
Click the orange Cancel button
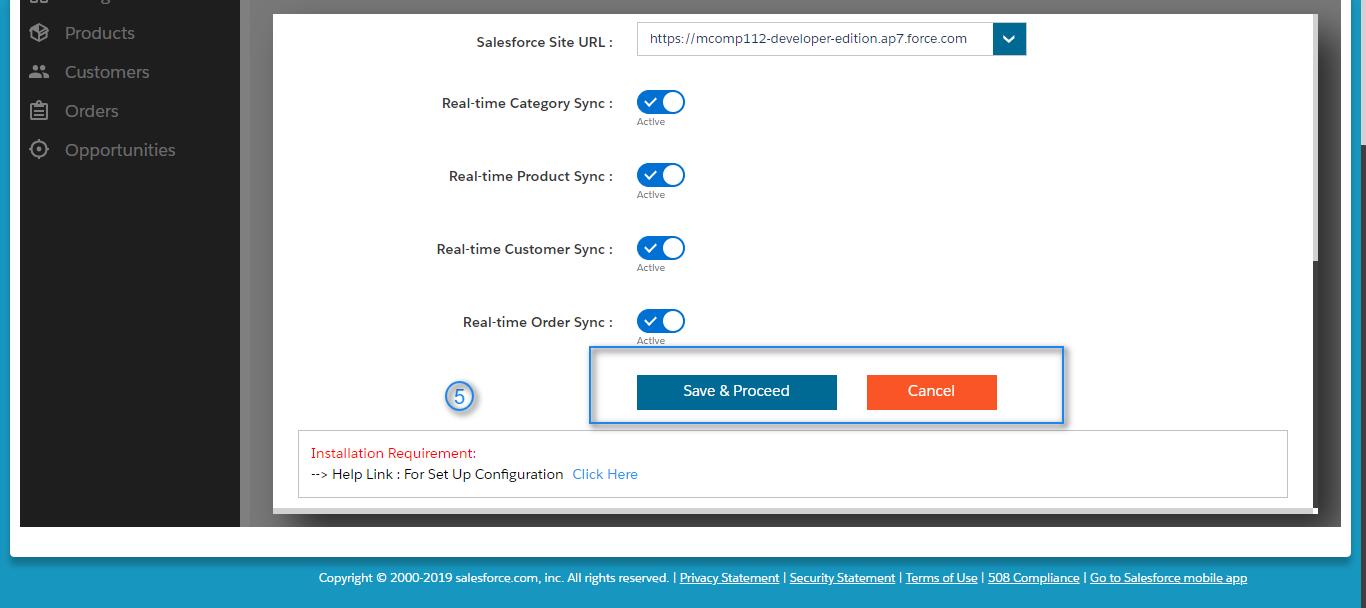pyautogui.click(x=931, y=391)
